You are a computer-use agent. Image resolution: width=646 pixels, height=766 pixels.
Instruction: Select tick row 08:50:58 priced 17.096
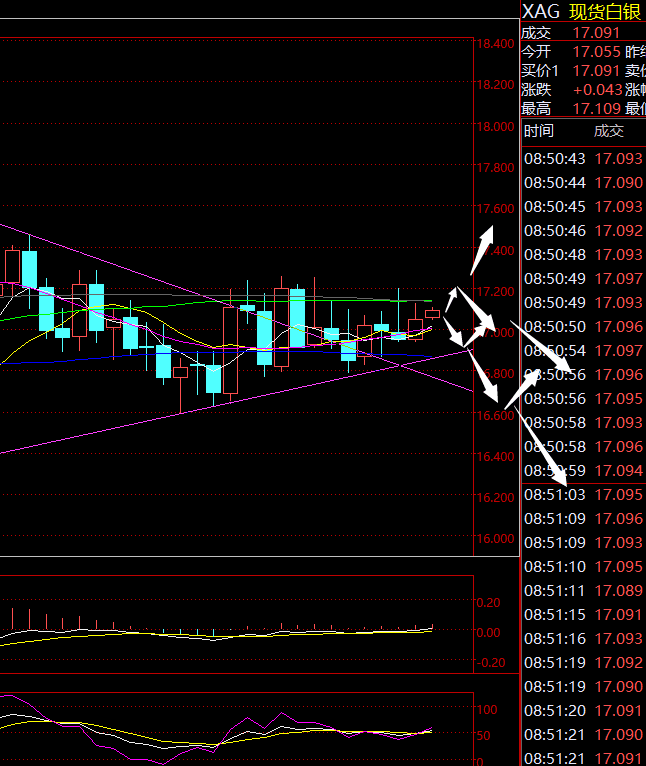click(x=583, y=447)
